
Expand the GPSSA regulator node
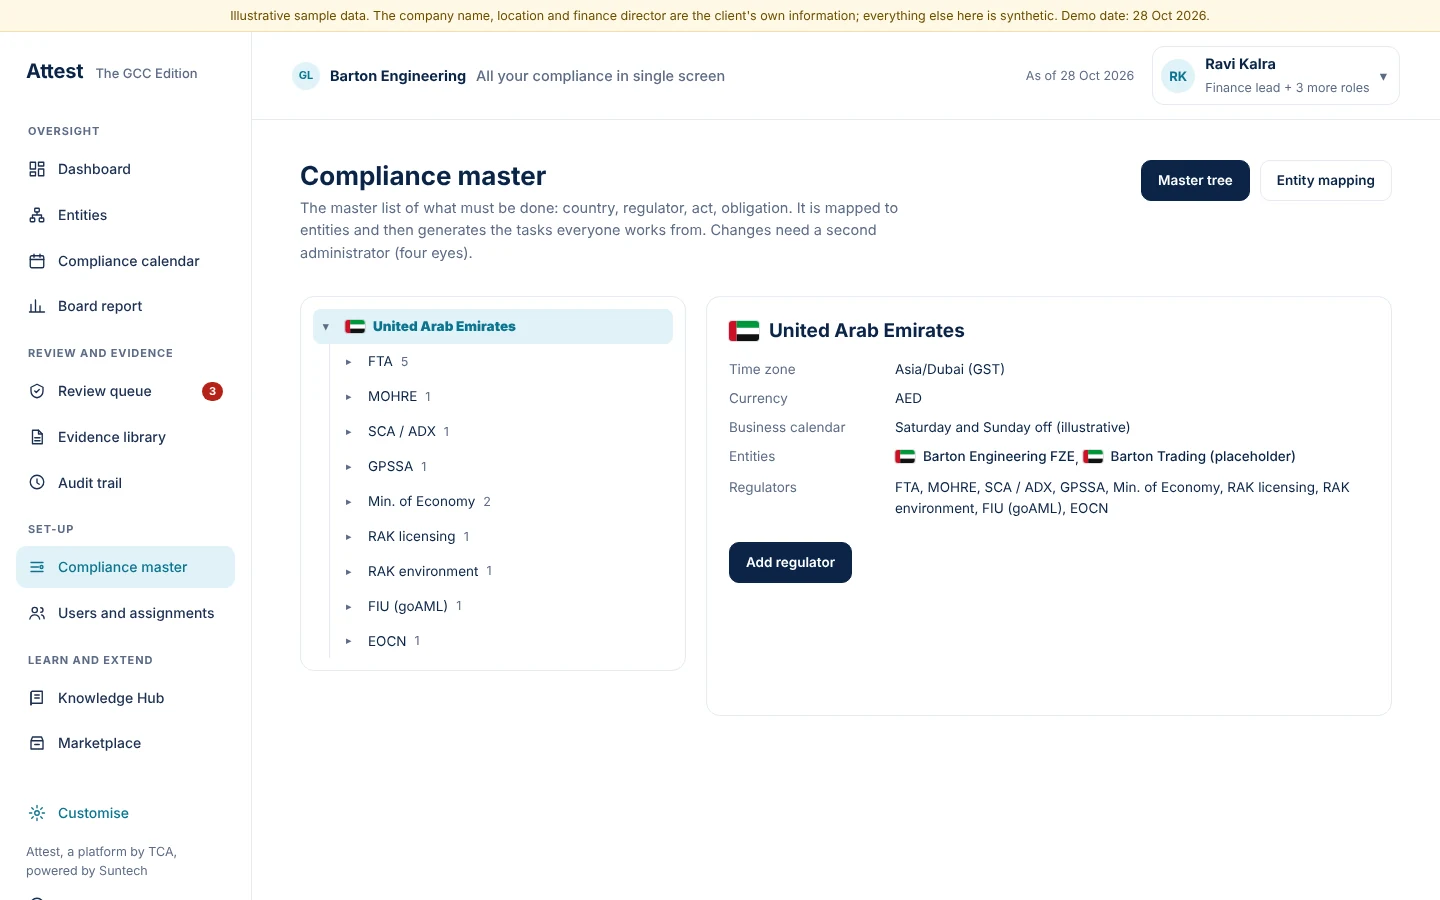click(348, 467)
